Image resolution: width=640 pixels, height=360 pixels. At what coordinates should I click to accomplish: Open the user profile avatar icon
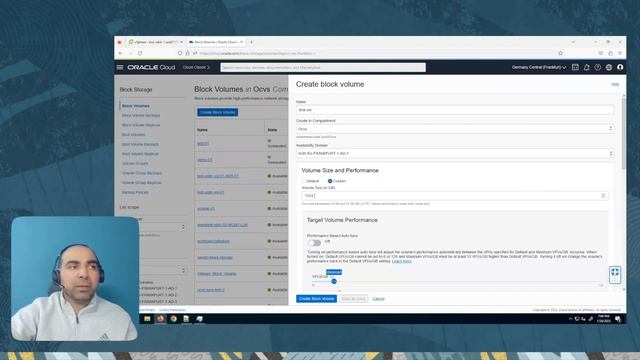pos(620,67)
